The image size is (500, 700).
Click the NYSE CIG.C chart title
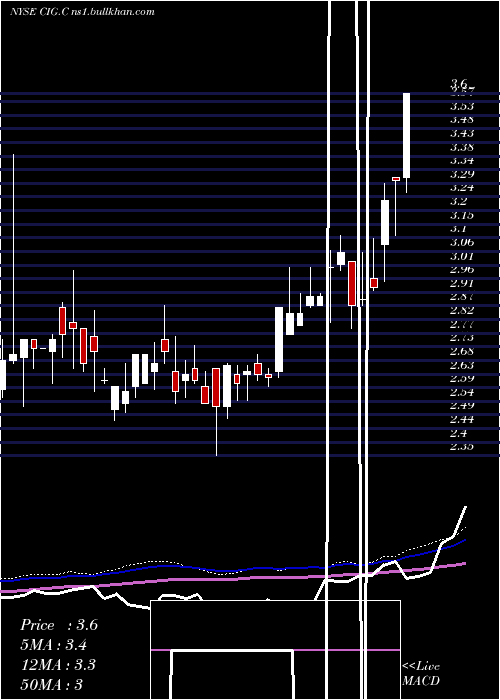(x=82, y=12)
